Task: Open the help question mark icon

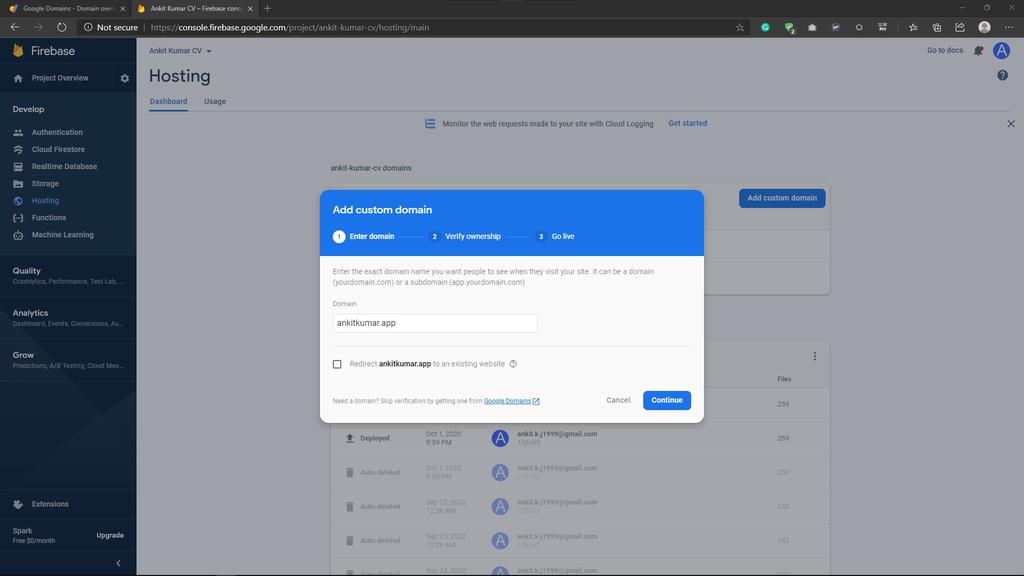Action: [1002, 76]
